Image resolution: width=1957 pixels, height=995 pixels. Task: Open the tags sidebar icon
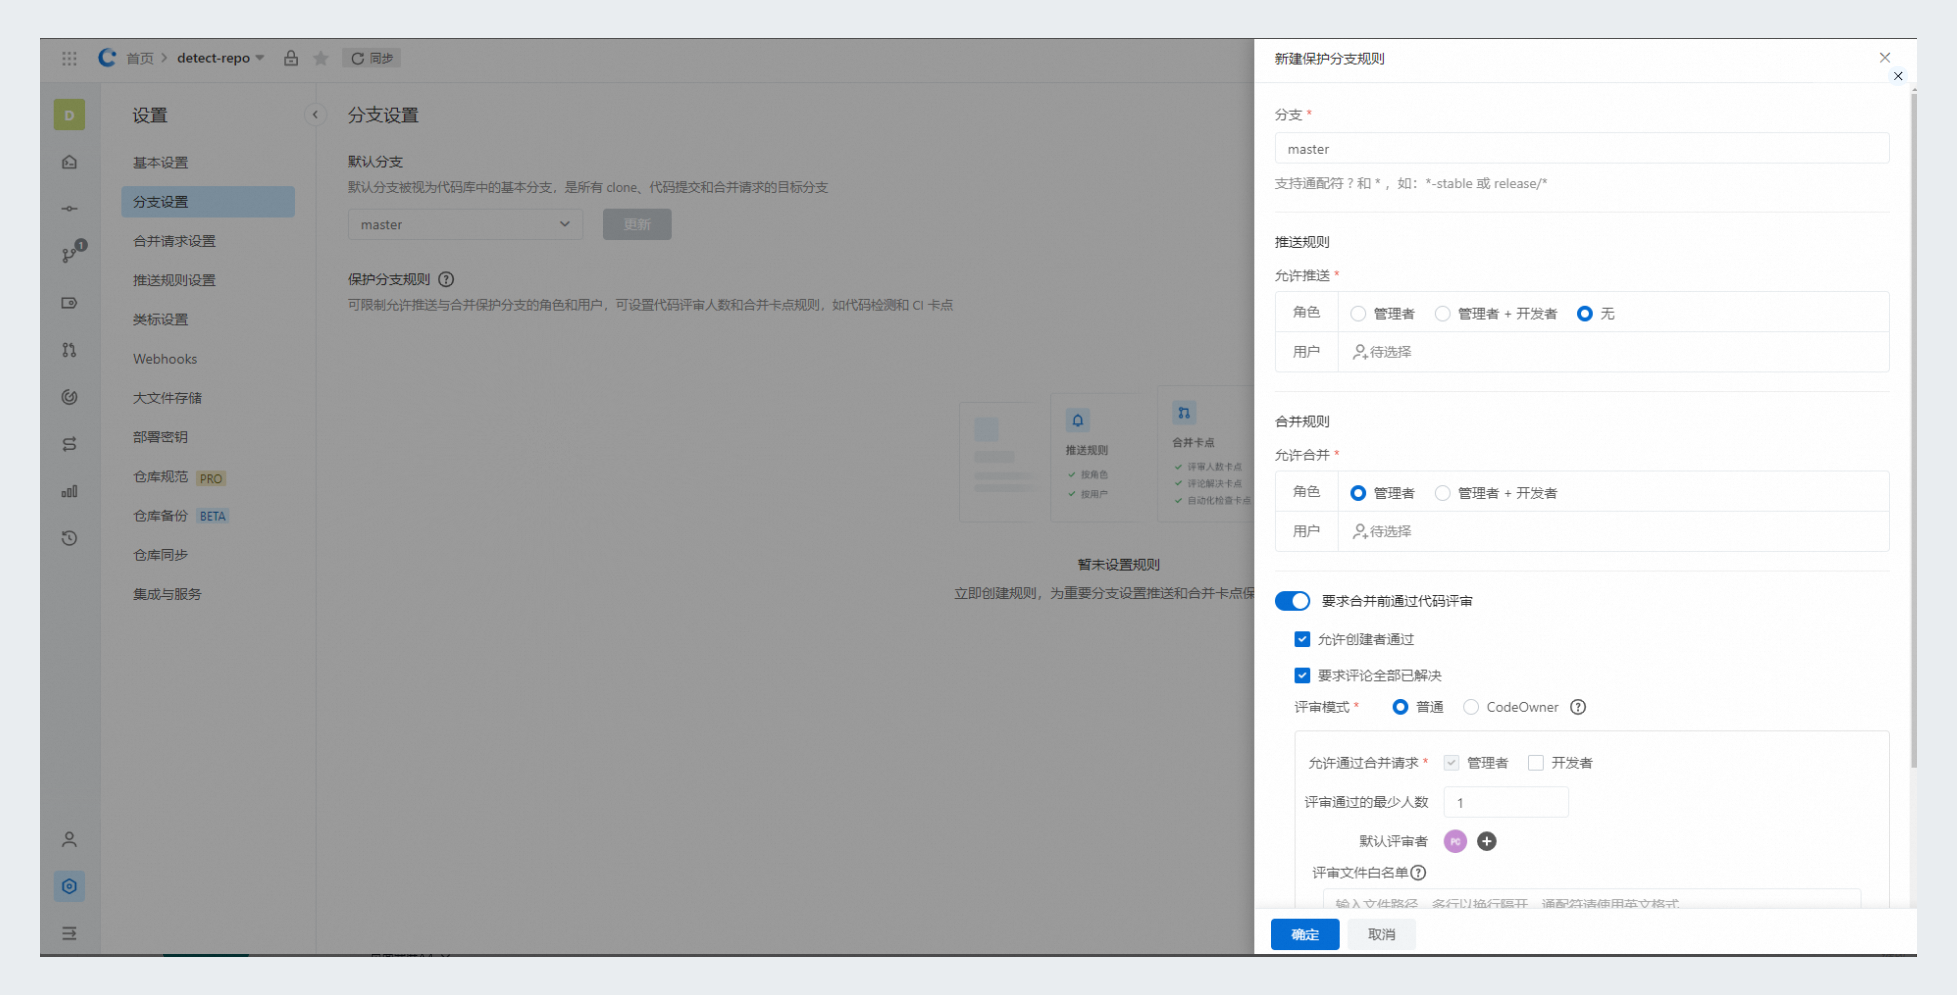point(69,303)
